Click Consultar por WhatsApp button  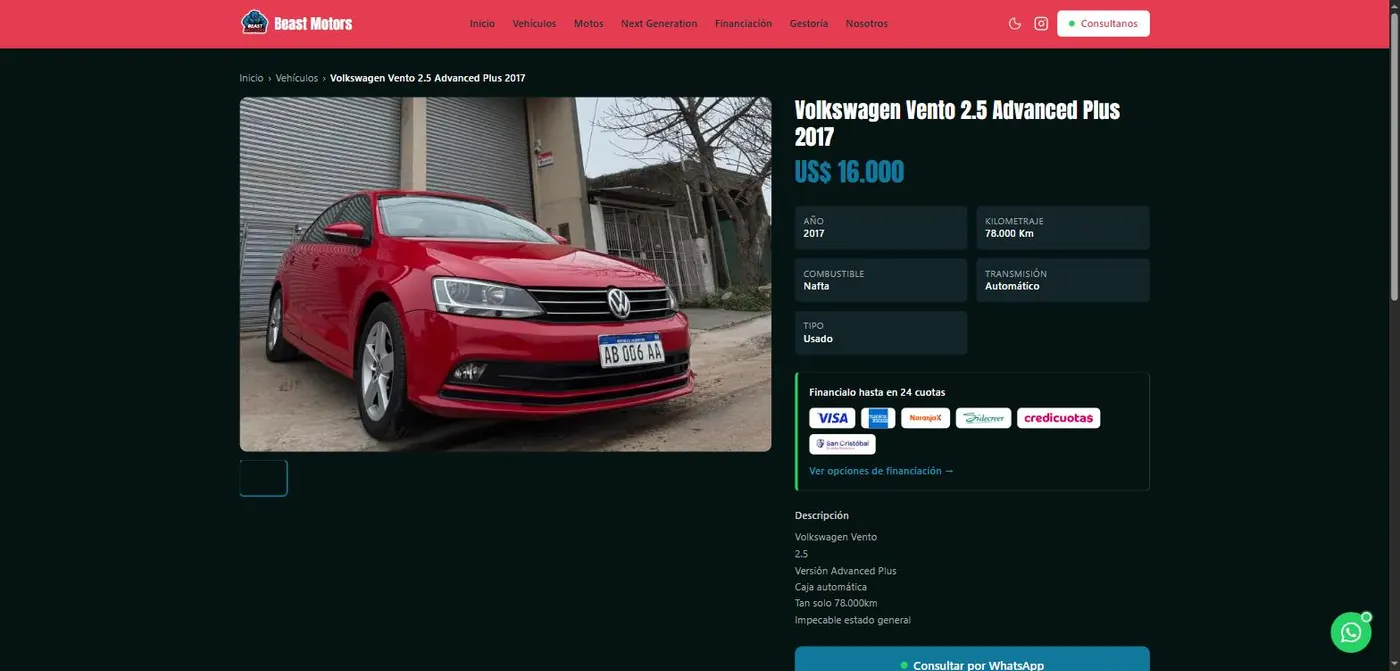point(972,659)
